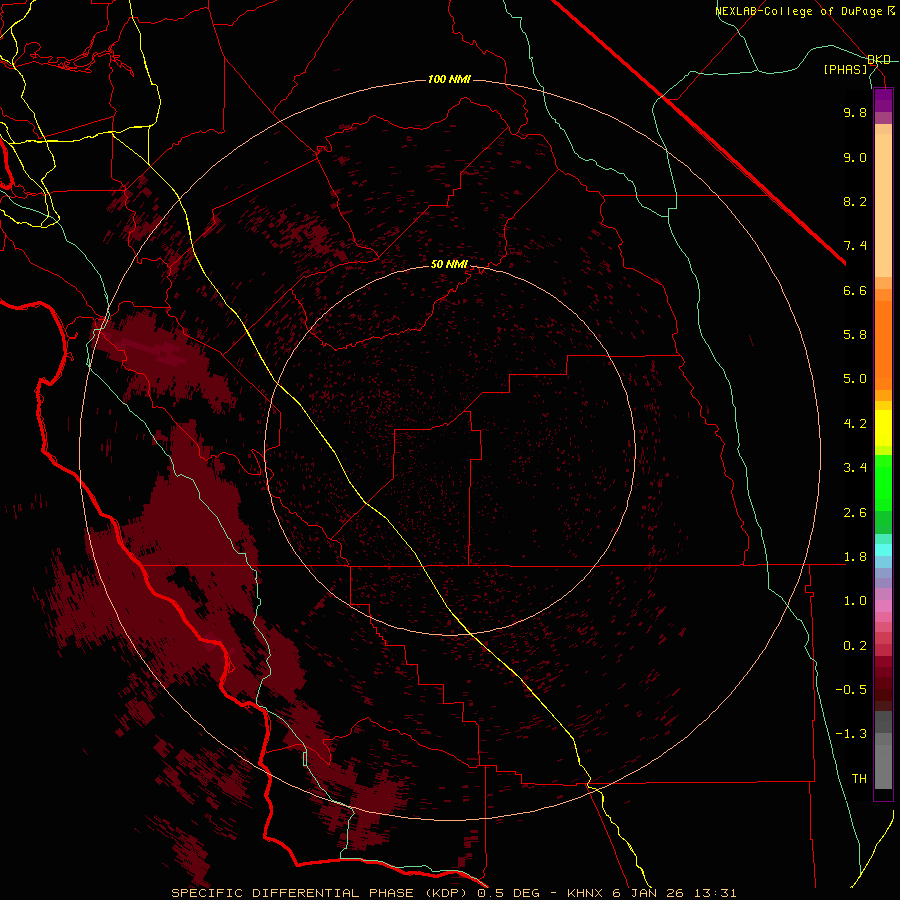The width and height of the screenshot is (900, 900).
Task: Select the 50 NMI range ring label
Action: (x=449, y=264)
